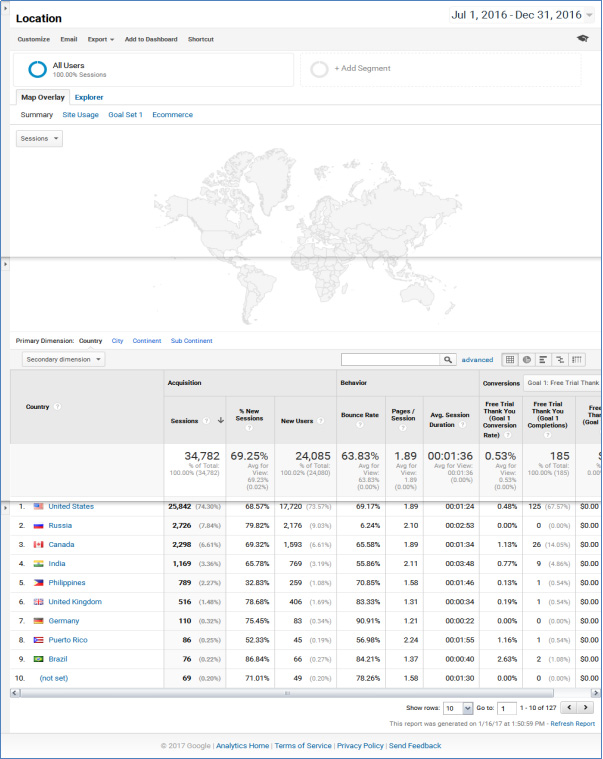Open the Export menu
603x759 pixels.
[x=99, y=39]
